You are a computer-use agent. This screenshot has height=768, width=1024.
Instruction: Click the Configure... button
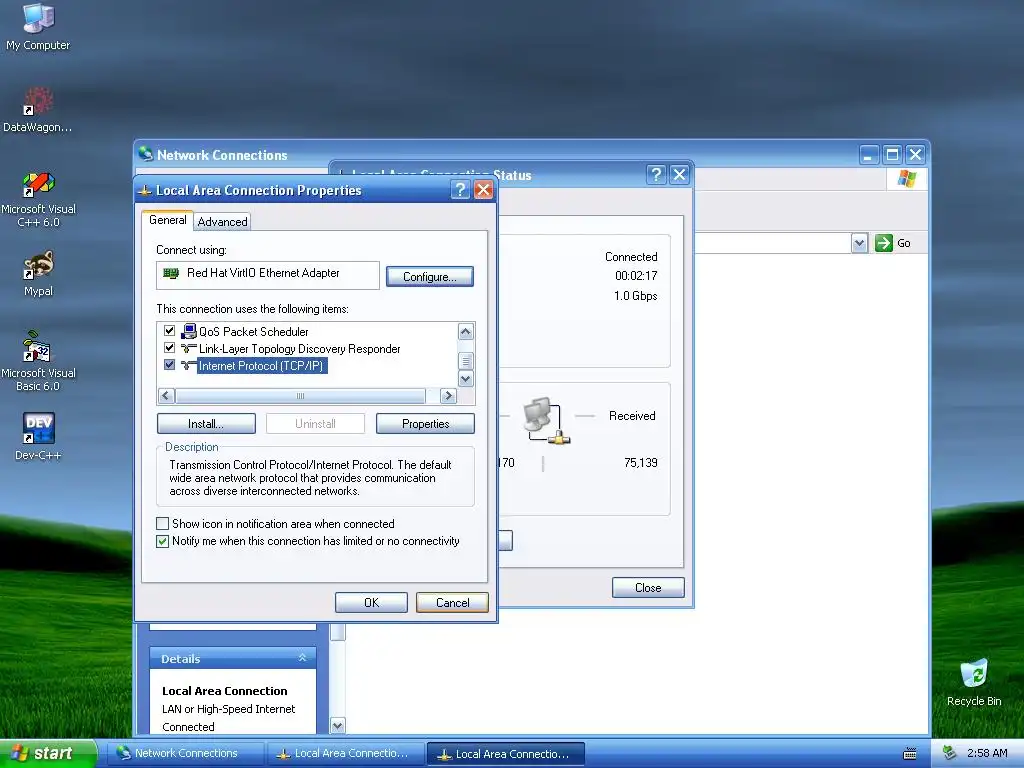(430, 277)
